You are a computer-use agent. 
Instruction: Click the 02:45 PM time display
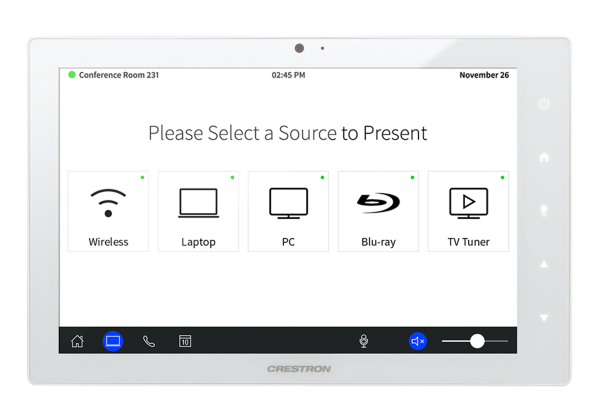(x=289, y=75)
